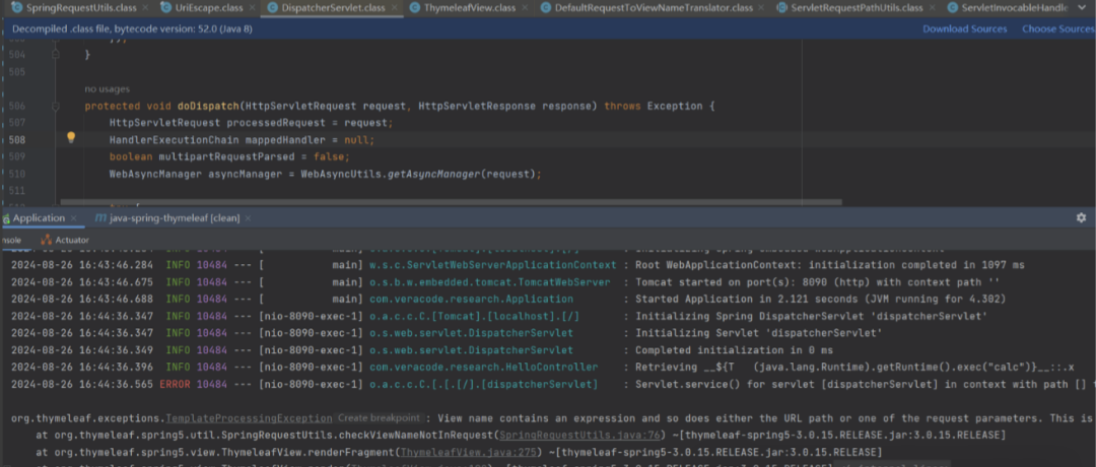Click the class icon on UriEscape.class tab

tap(166, 8)
